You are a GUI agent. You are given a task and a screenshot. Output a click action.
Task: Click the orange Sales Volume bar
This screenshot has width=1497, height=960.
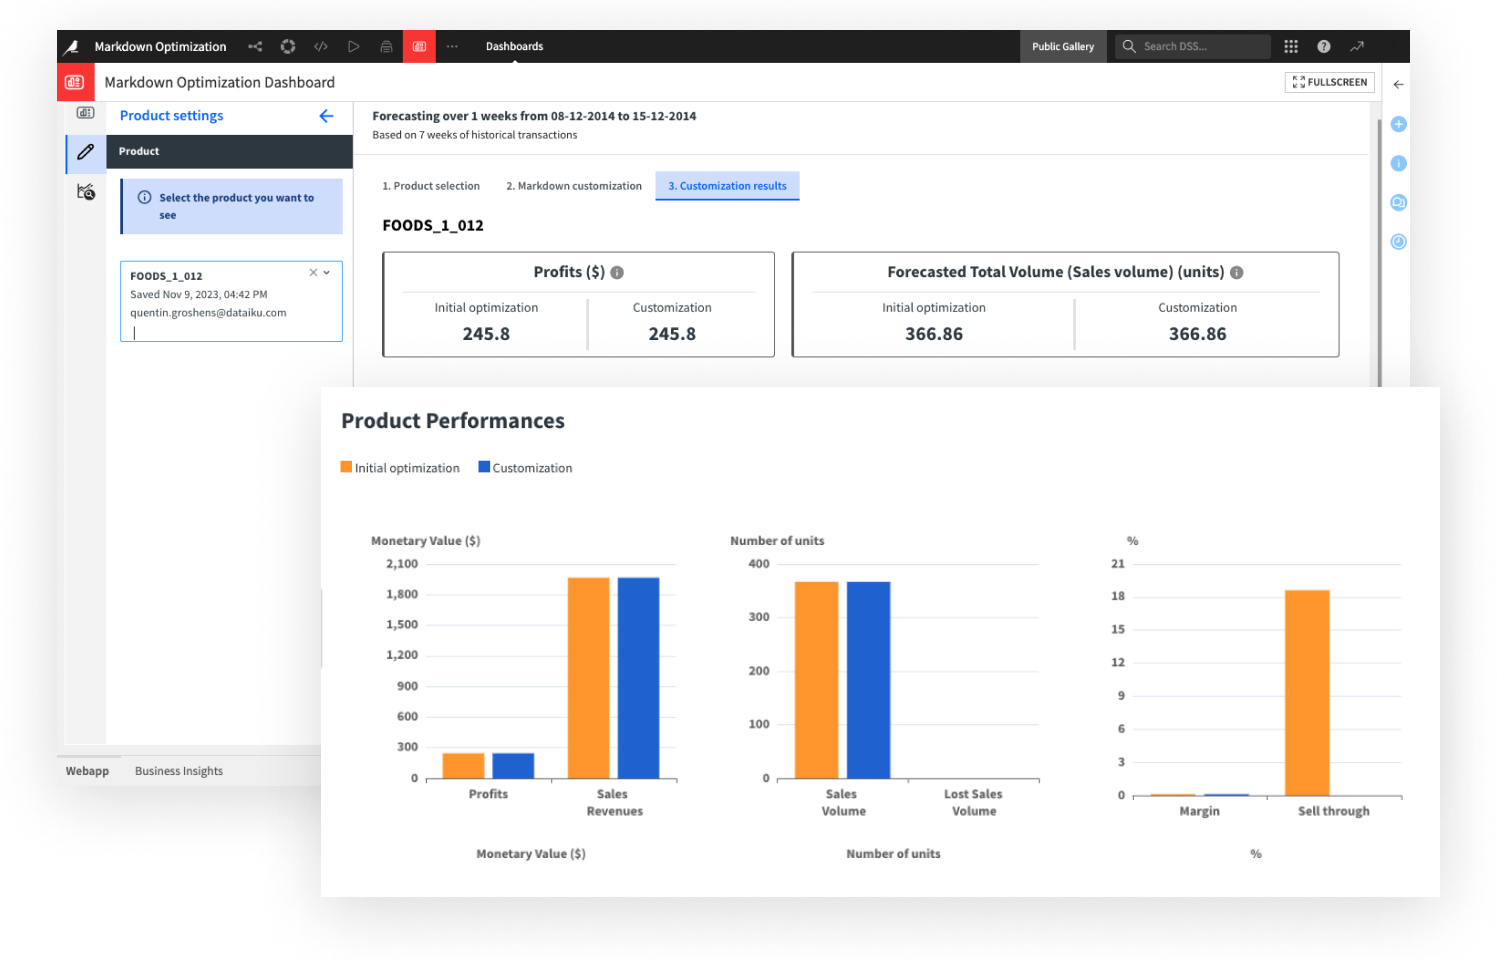[x=816, y=680]
